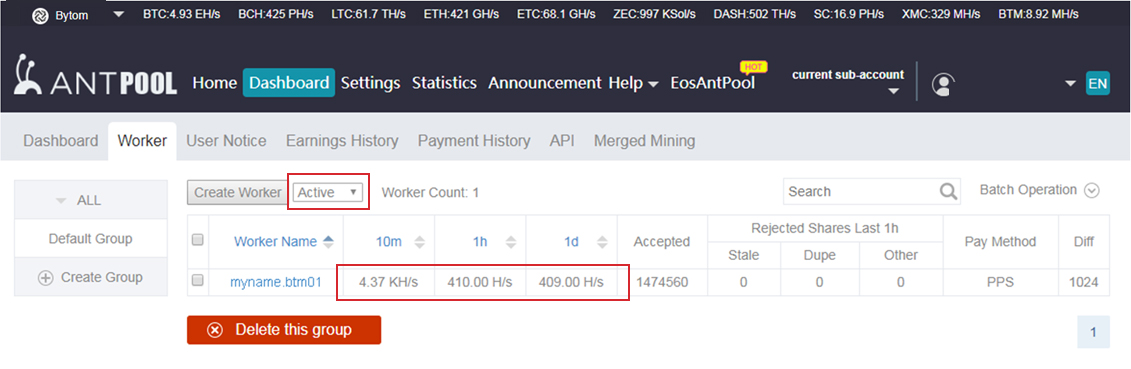Click the 1h column header link
1131x369 pixels.
click(480, 243)
